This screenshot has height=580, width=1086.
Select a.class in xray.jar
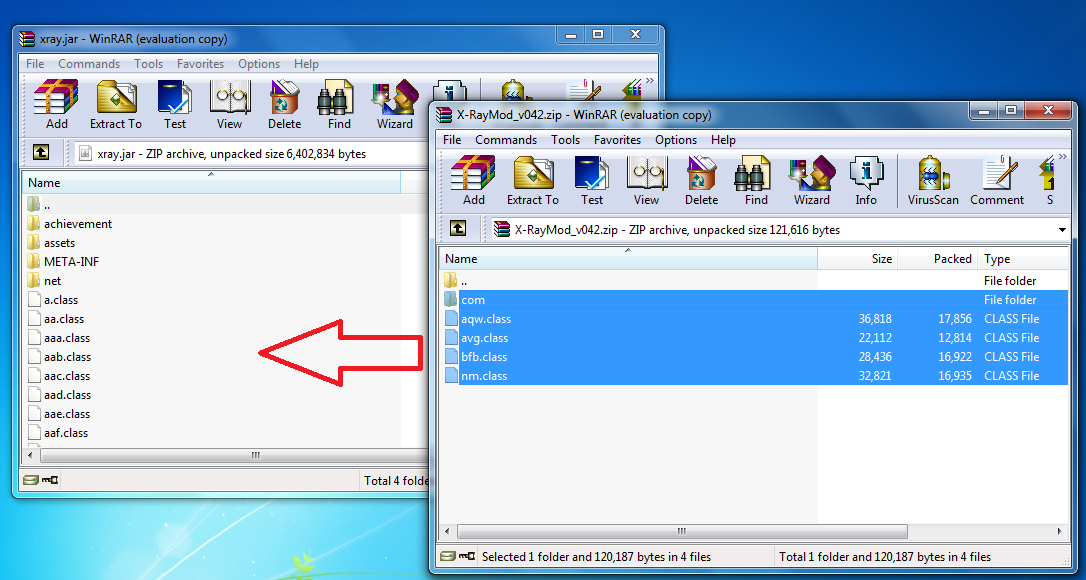click(61, 300)
